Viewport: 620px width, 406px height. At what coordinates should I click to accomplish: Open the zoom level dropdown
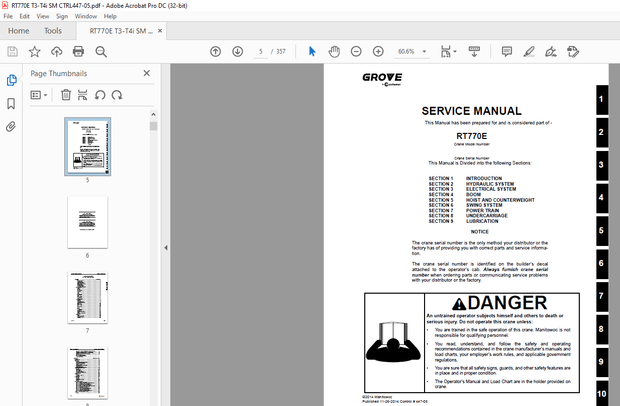[x=424, y=51]
